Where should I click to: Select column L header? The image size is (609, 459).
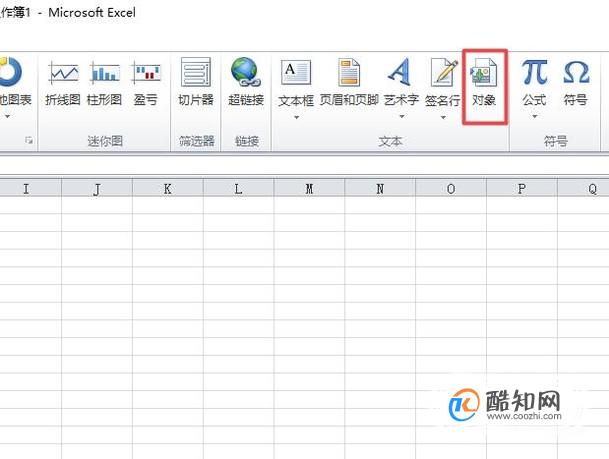coord(238,189)
